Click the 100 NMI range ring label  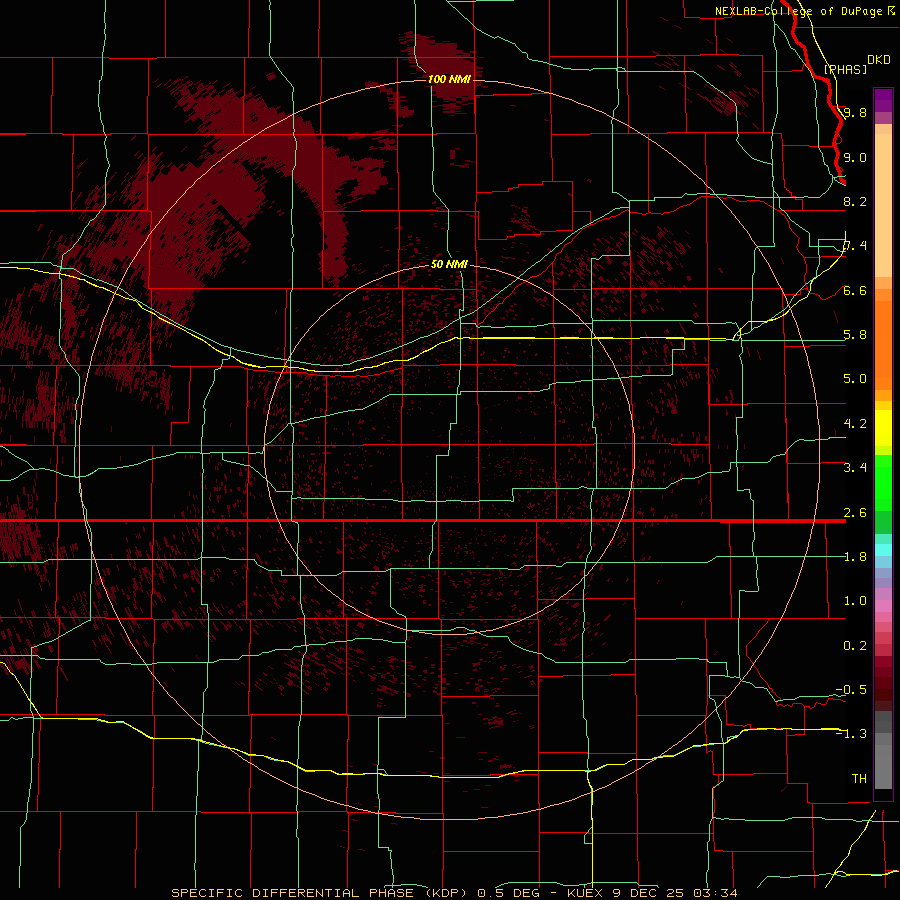(449, 79)
